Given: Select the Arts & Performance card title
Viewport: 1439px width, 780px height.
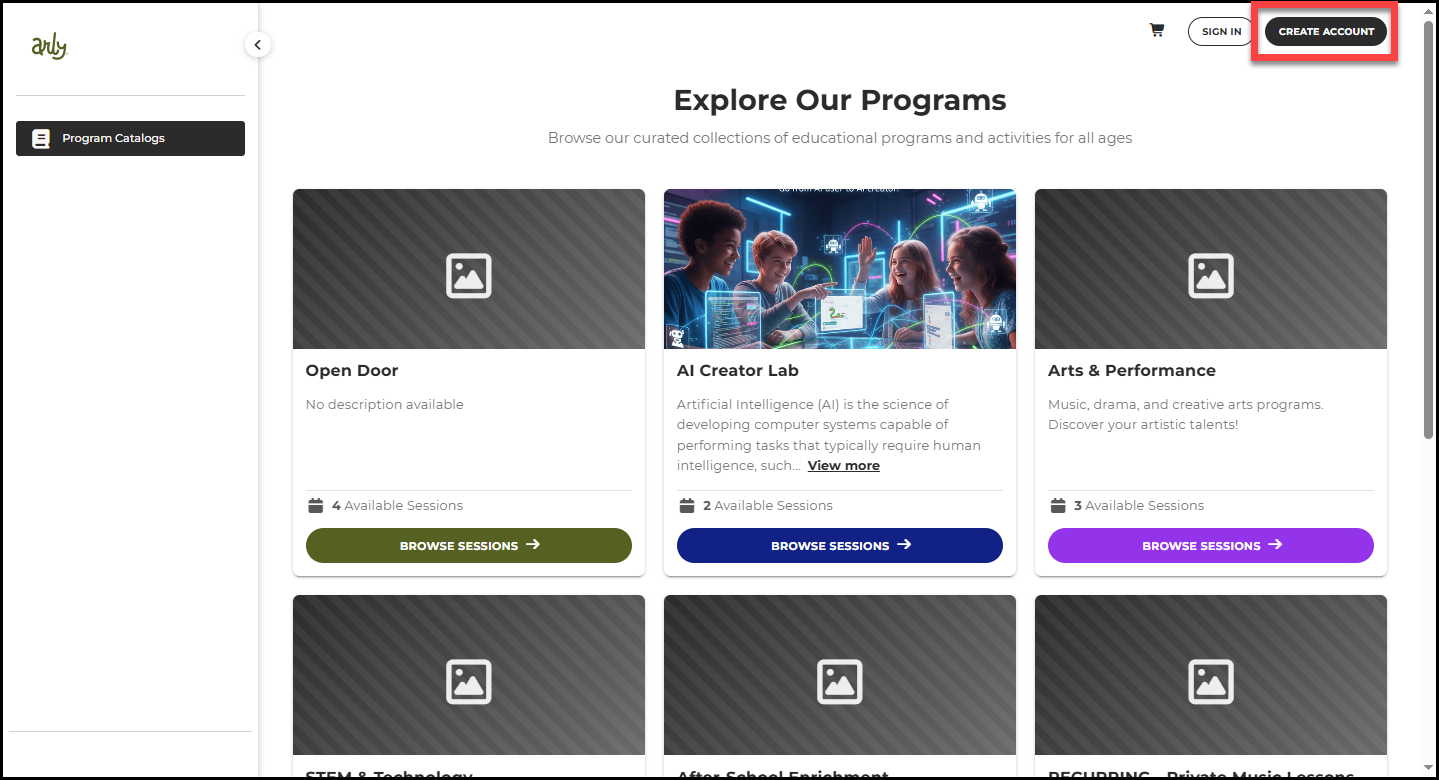Looking at the screenshot, I should pyautogui.click(x=1132, y=370).
